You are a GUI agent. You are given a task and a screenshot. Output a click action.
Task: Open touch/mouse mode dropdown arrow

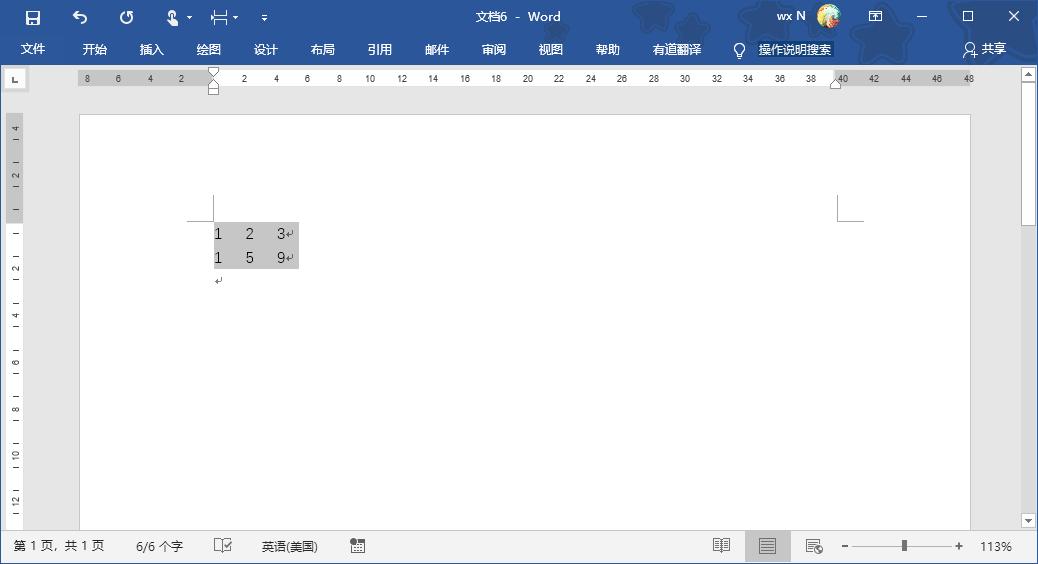pos(189,18)
